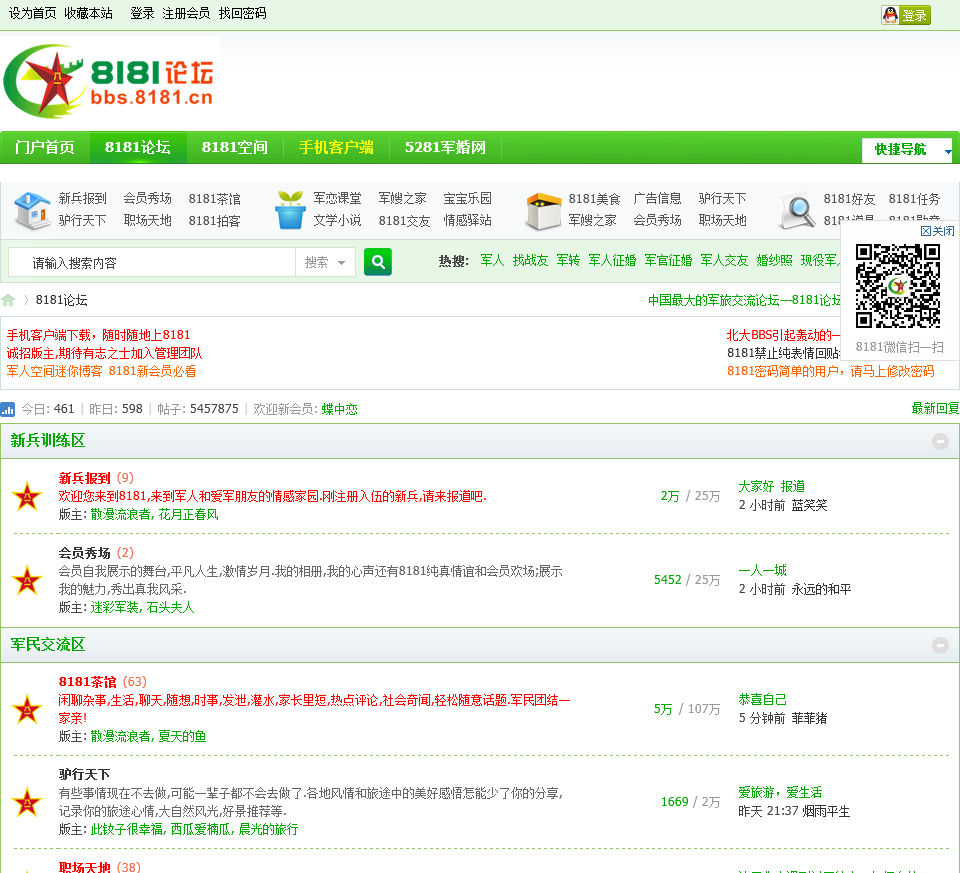
Task: Click the home breadcrumb icon
Action: tap(8, 300)
